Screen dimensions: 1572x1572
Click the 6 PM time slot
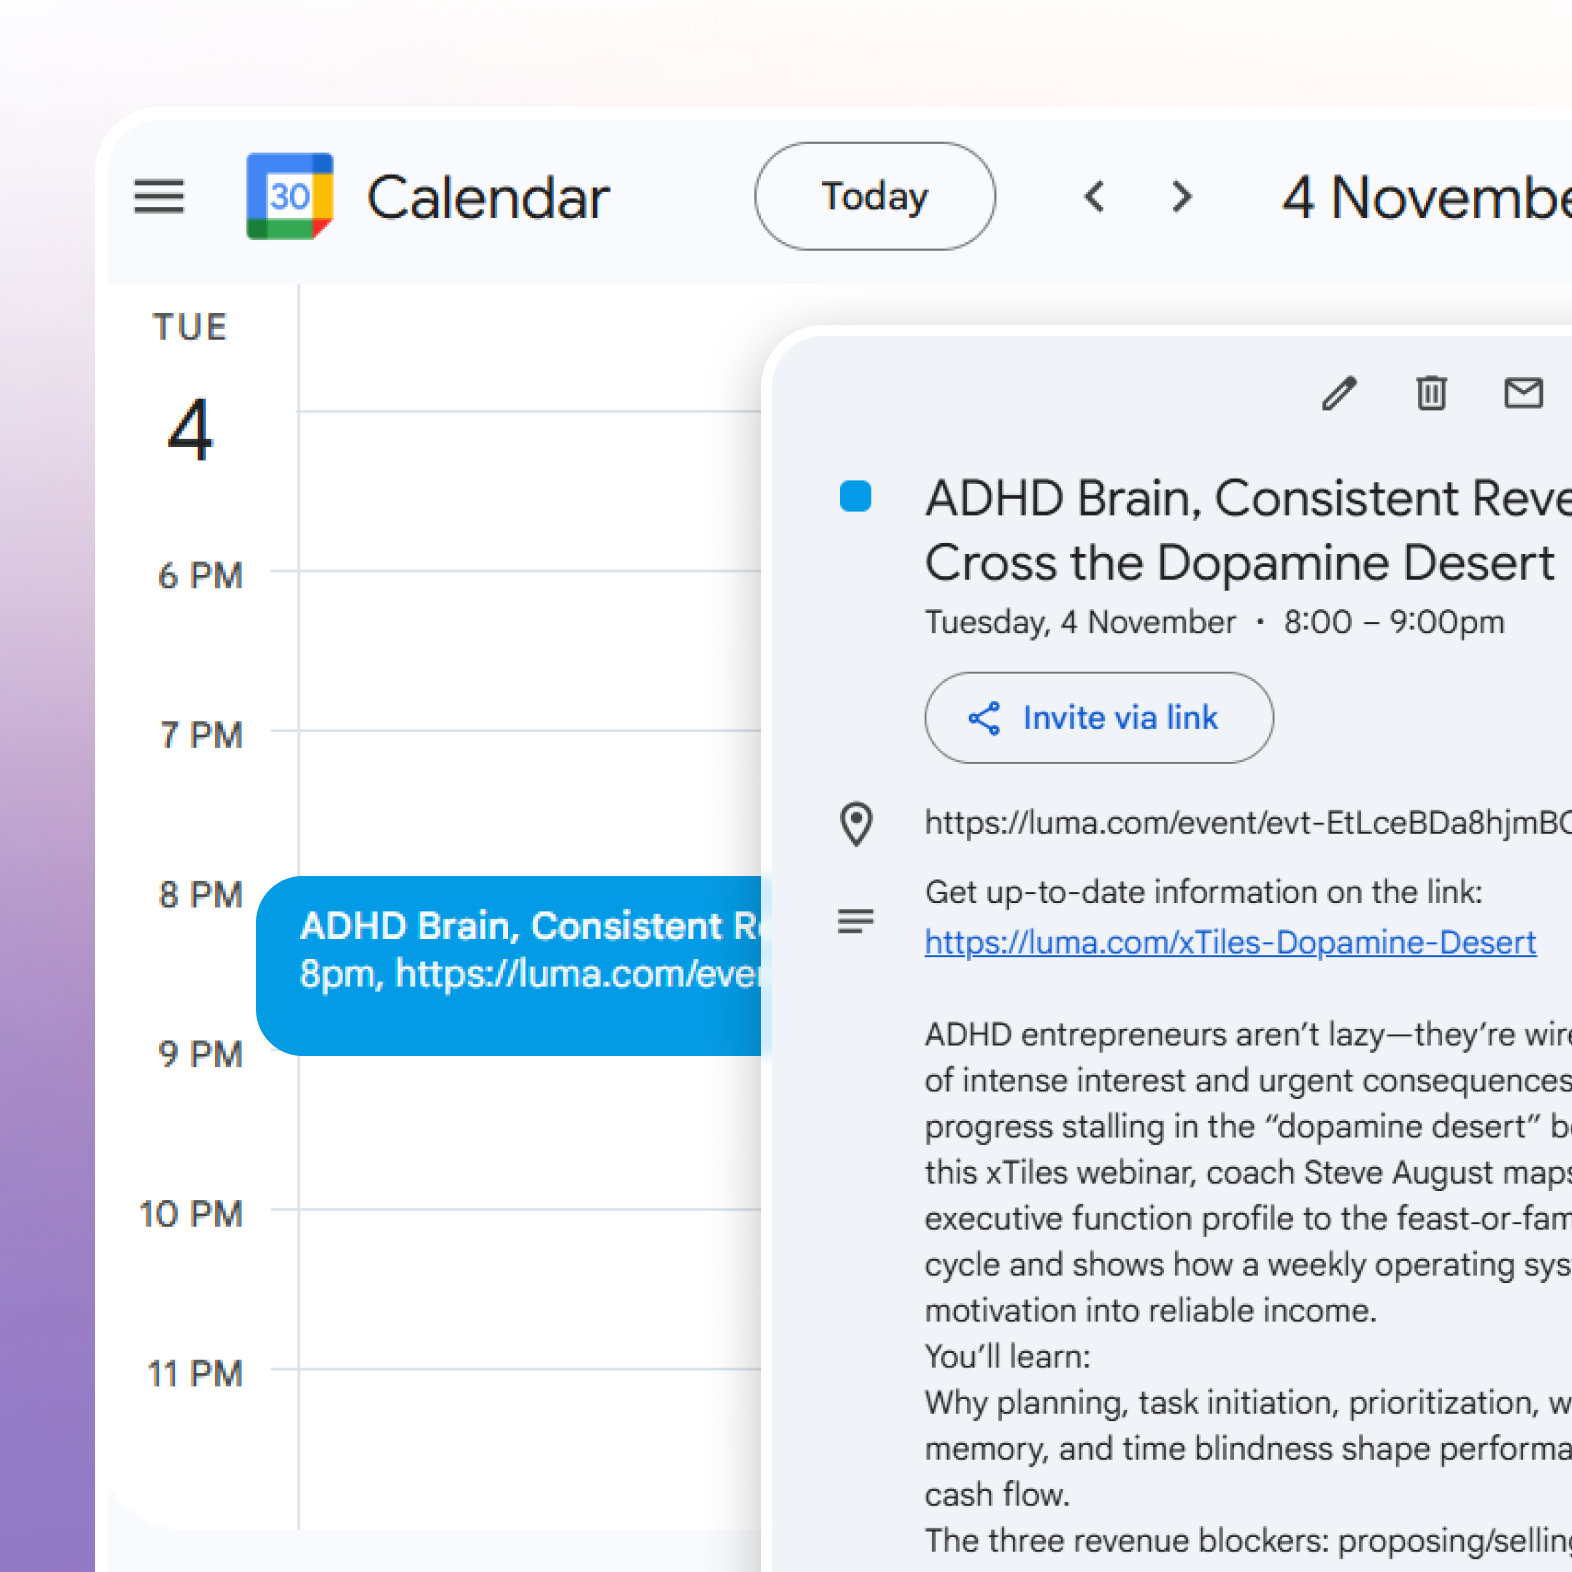coord(530,650)
